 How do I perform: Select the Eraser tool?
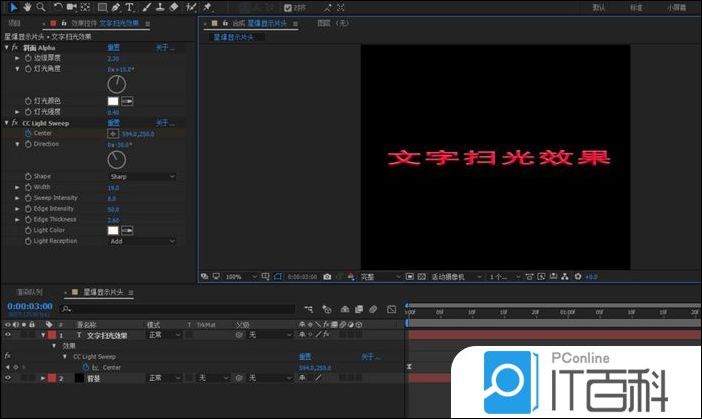pos(175,7)
